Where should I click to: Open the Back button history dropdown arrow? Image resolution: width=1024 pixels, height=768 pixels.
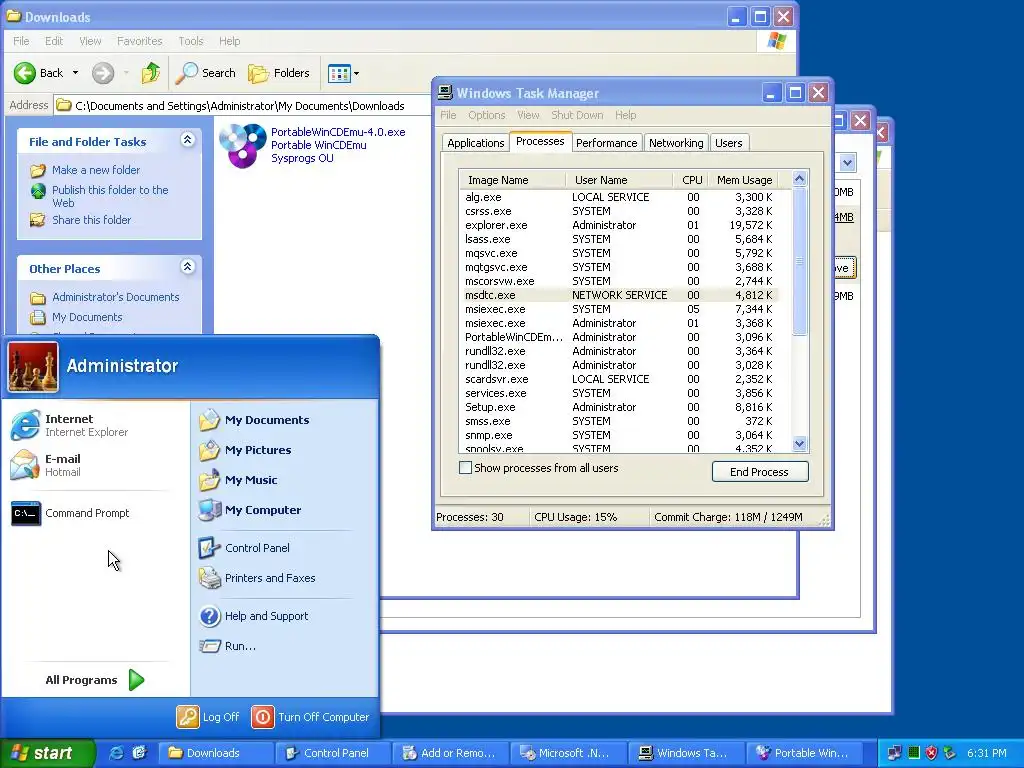point(75,73)
